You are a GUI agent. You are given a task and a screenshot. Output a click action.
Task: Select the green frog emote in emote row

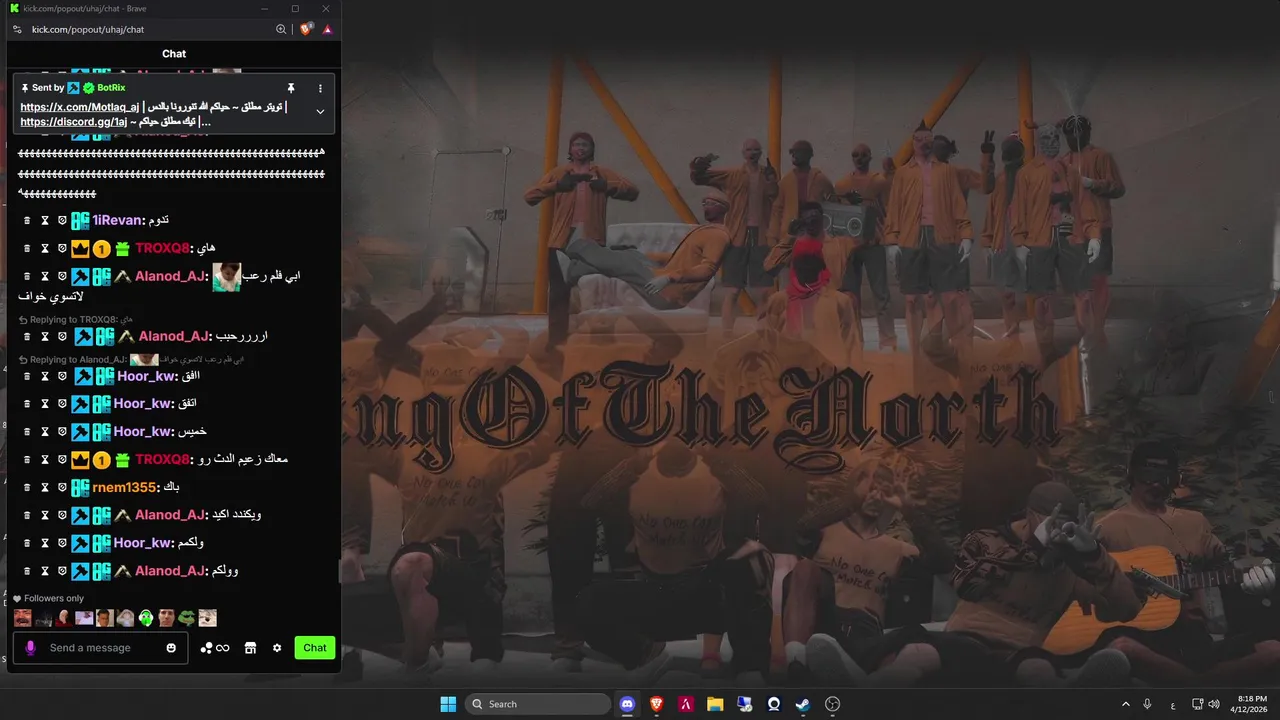[186, 618]
